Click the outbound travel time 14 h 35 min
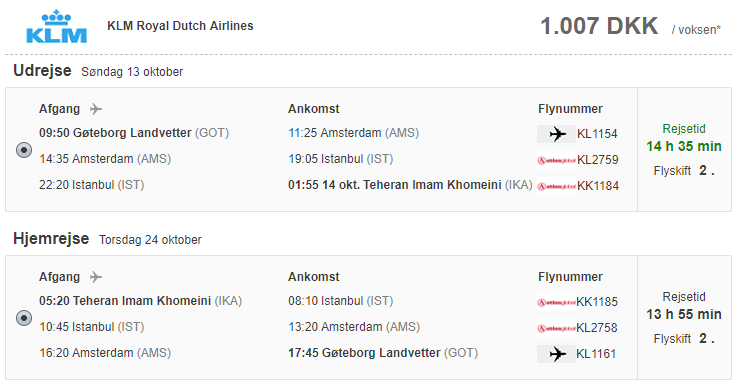The image size is (737, 385). click(x=684, y=146)
